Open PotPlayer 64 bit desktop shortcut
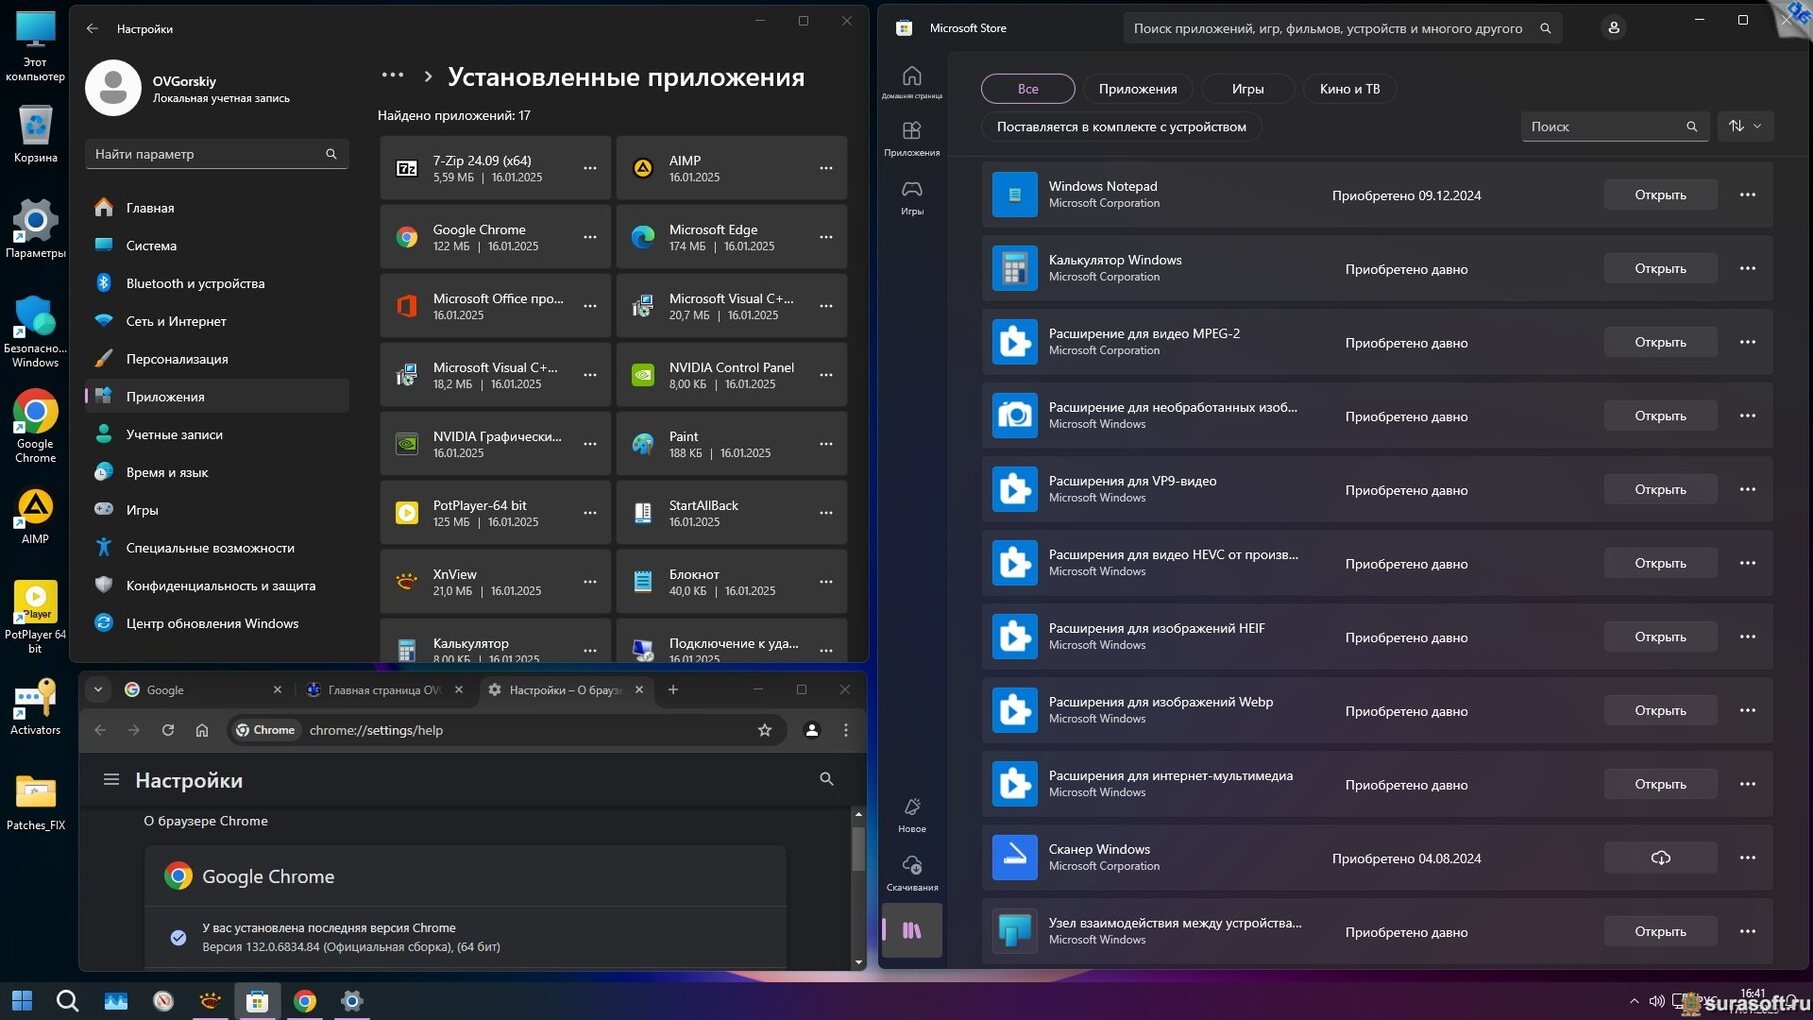1813x1020 pixels. [x=35, y=617]
